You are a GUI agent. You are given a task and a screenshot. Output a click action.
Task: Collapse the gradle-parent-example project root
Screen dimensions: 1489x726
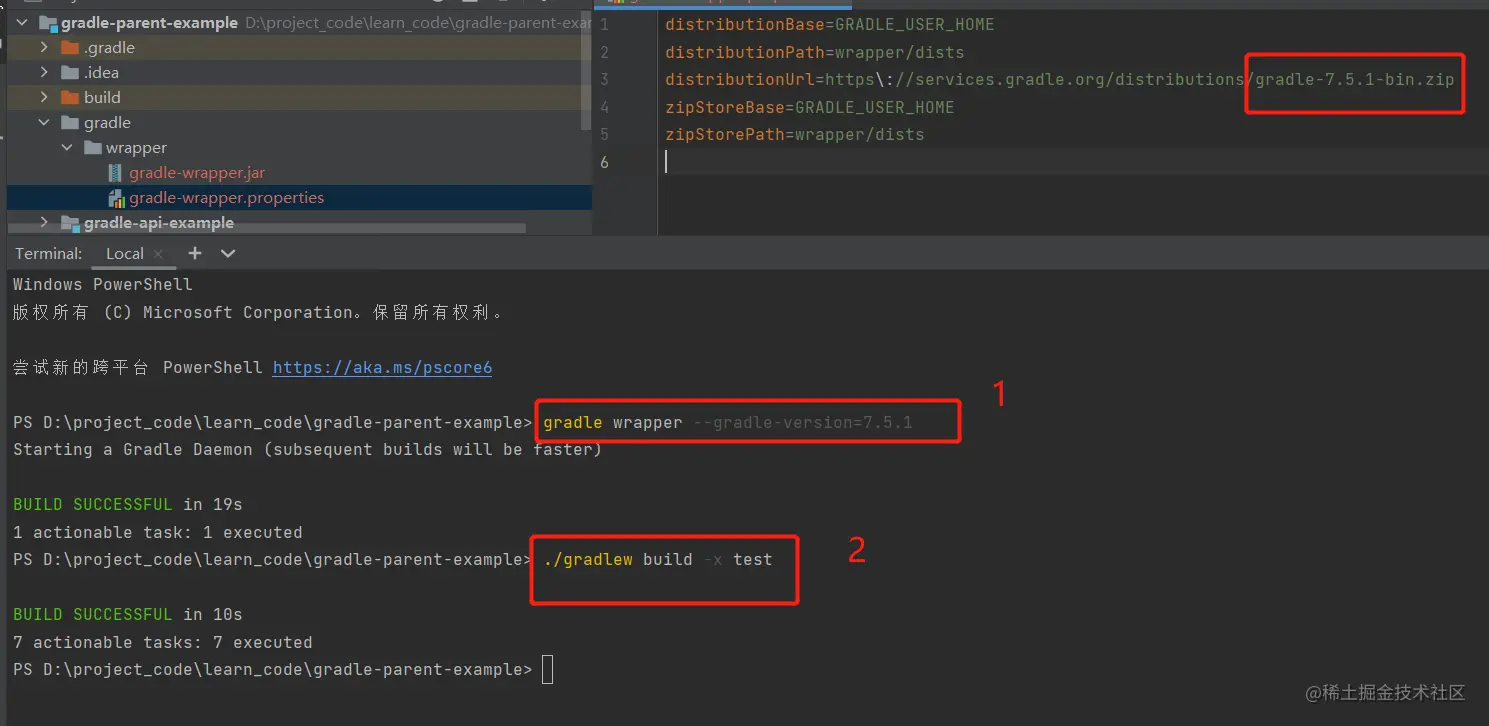click(22, 22)
